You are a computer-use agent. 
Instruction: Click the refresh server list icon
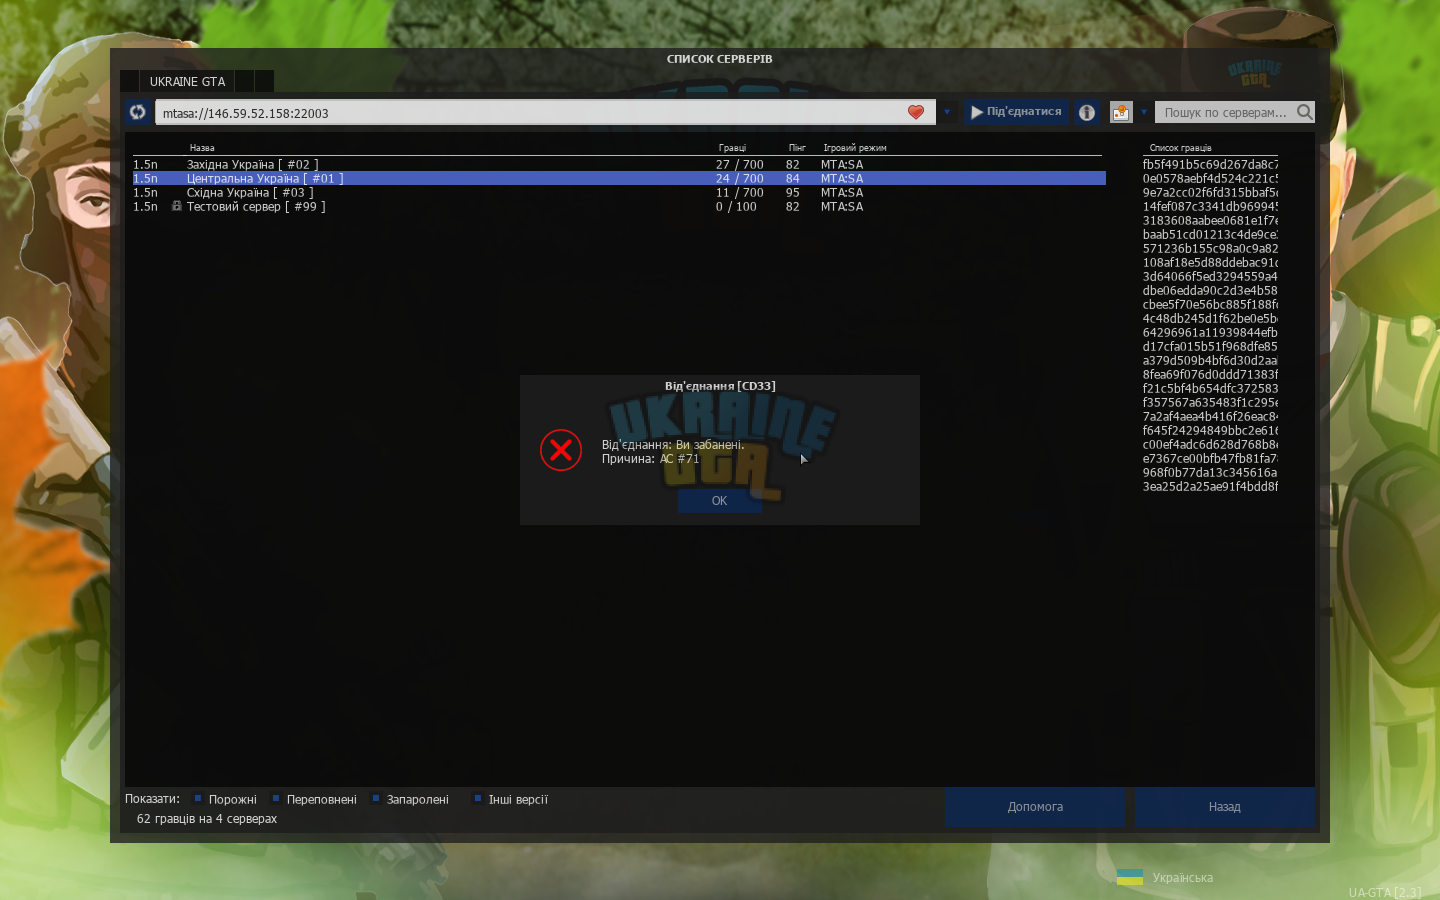137,112
